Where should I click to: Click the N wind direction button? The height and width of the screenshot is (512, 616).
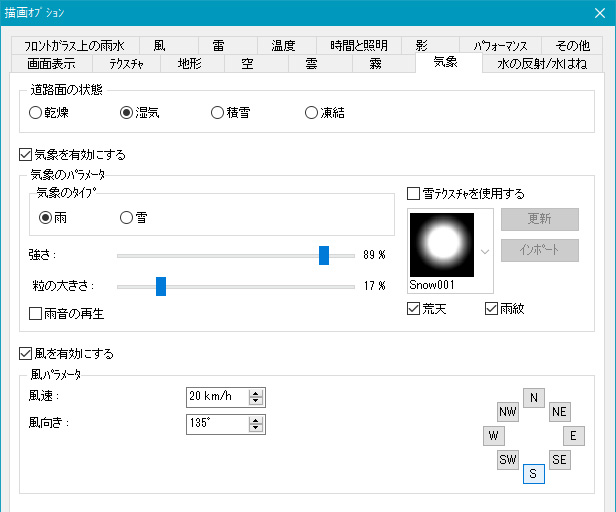(534, 398)
